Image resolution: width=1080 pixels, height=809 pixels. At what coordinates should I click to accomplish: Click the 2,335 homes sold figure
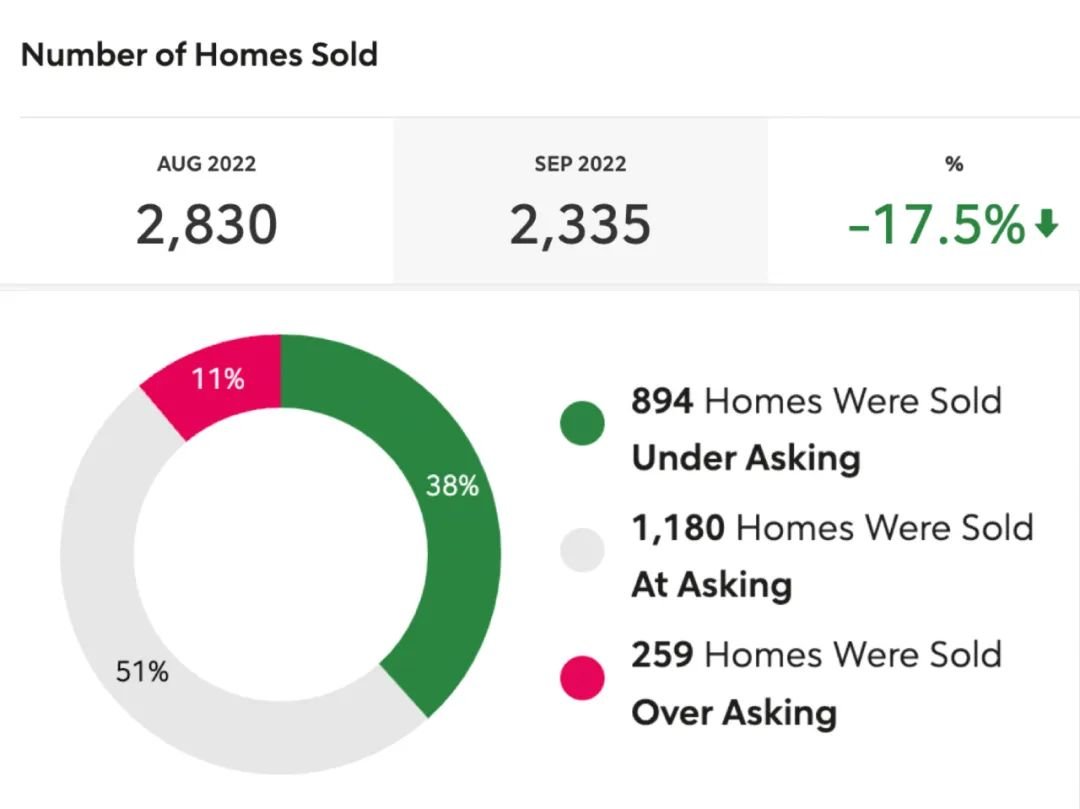(x=580, y=224)
